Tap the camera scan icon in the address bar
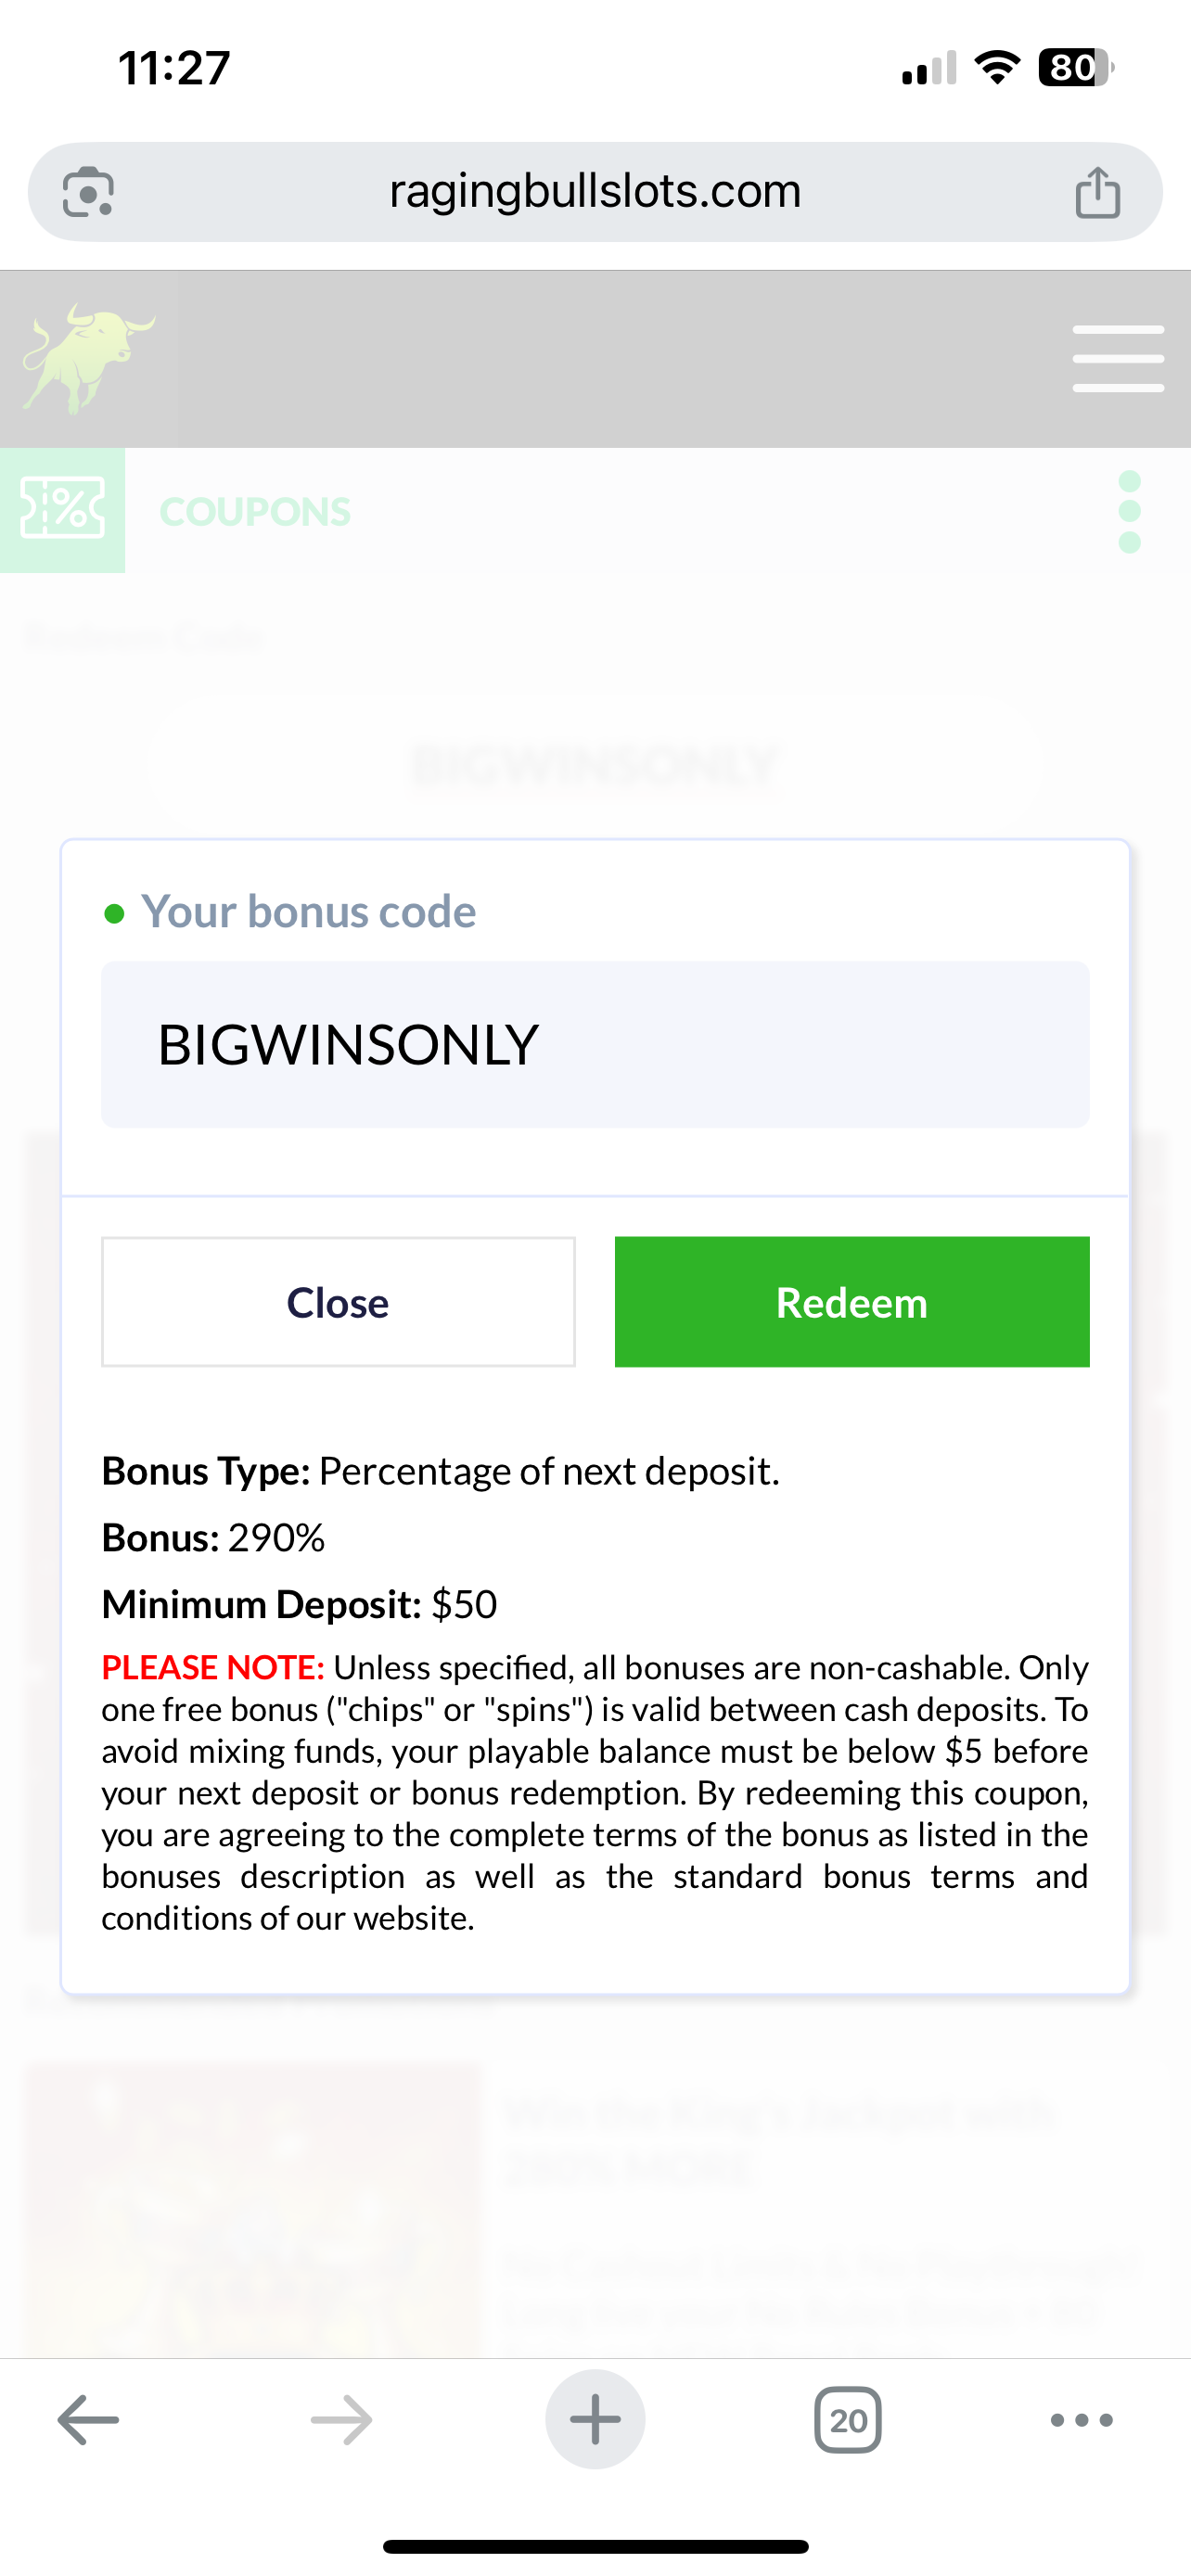The height and width of the screenshot is (2576, 1191). tap(88, 192)
